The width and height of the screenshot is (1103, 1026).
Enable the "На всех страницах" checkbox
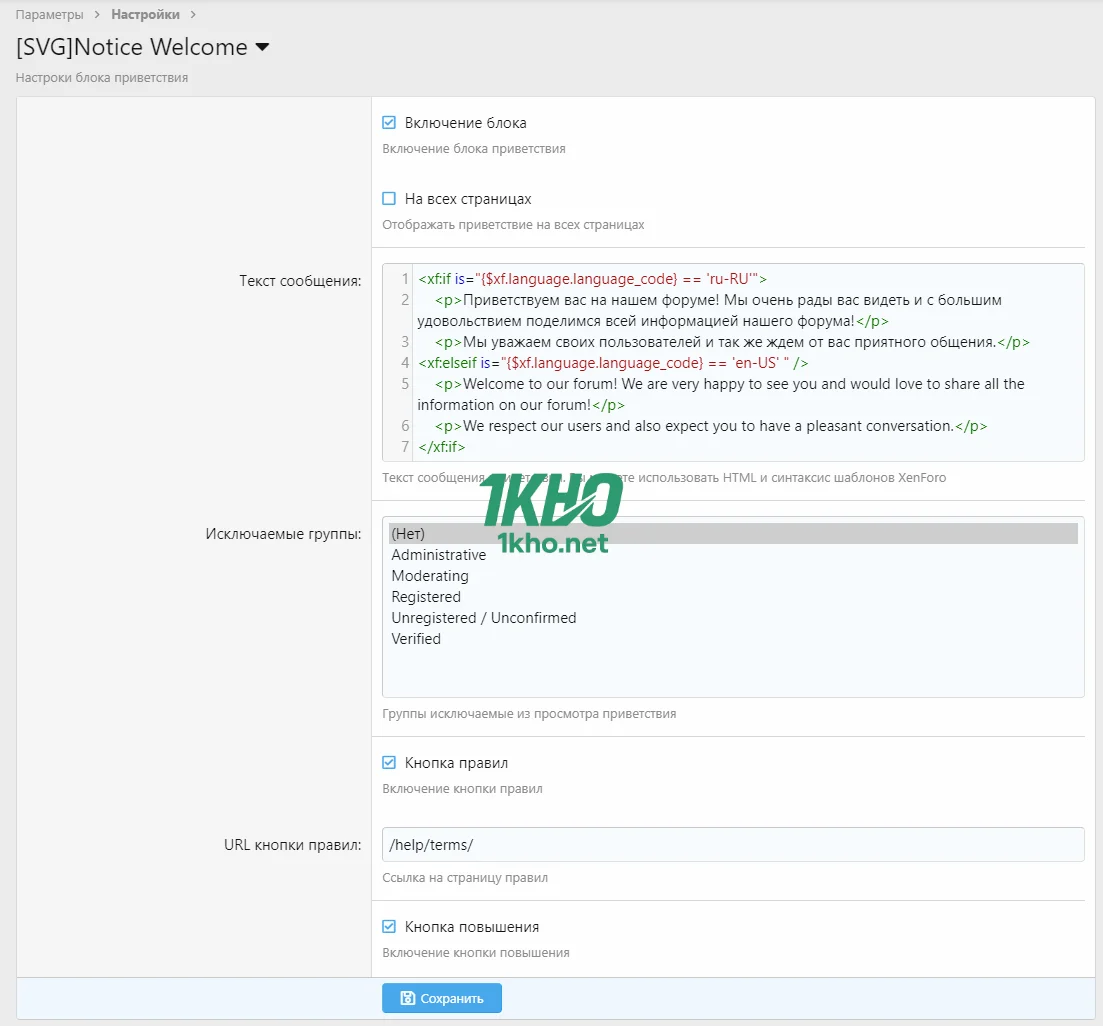pos(390,199)
